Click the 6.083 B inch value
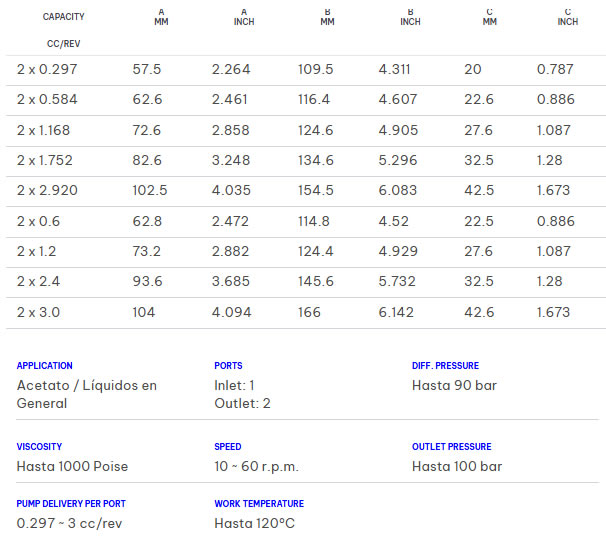 coord(398,190)
